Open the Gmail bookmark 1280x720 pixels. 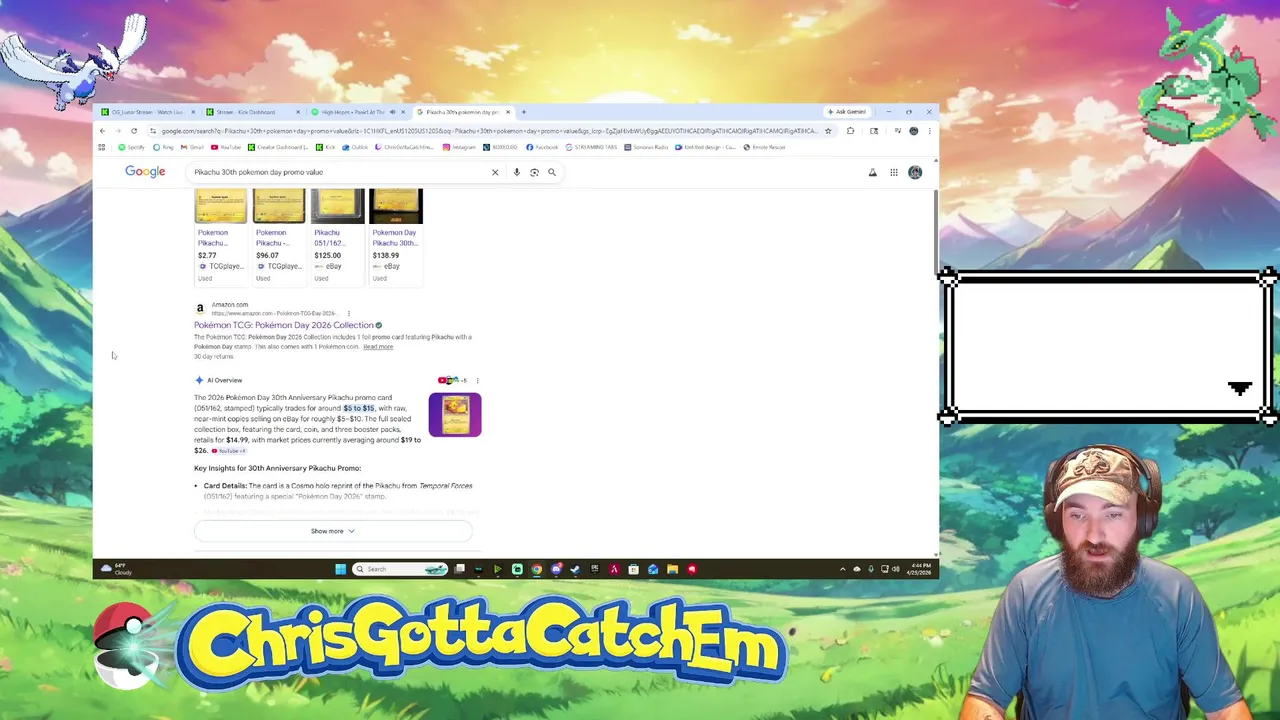tap(192, 147)
